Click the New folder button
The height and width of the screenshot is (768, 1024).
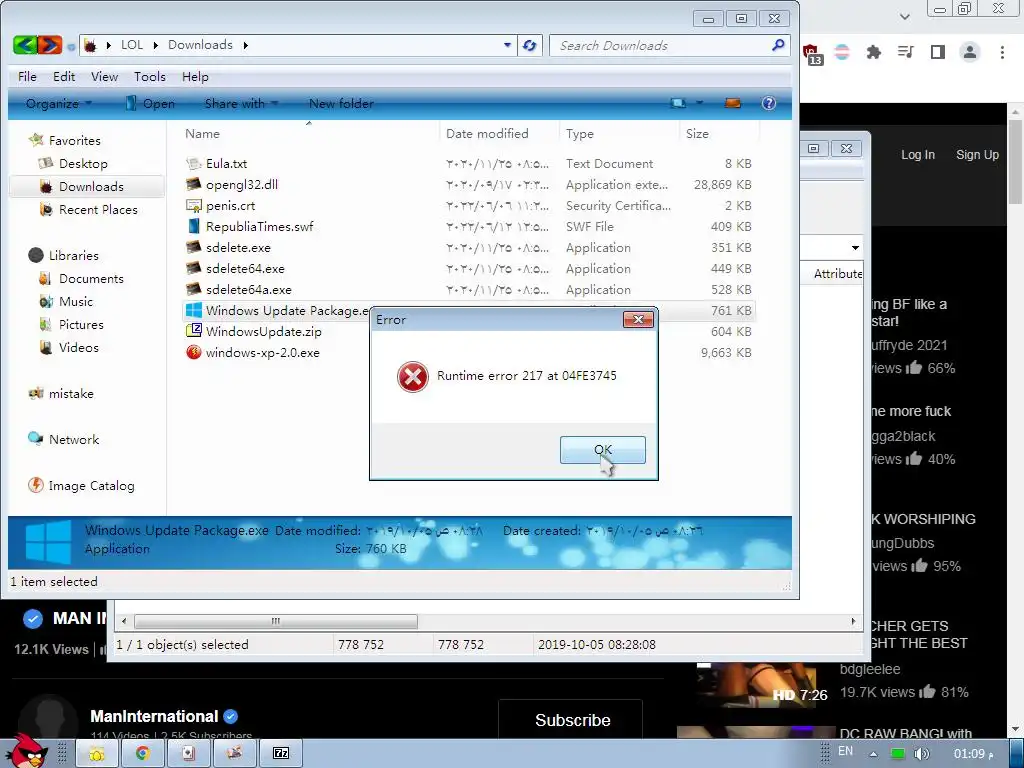pyautogui.click(x=341, y=104)
